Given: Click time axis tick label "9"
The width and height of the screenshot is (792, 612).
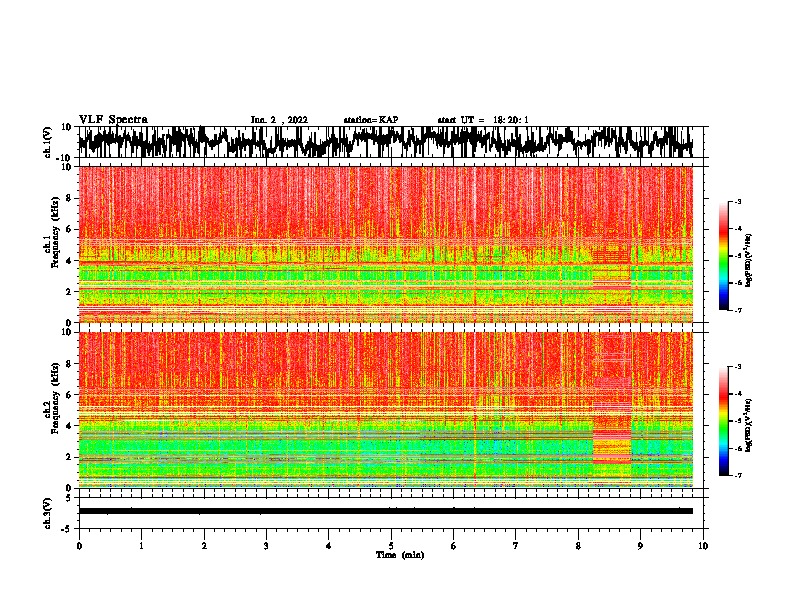Looking at the screenshot, I should [640, 546].
